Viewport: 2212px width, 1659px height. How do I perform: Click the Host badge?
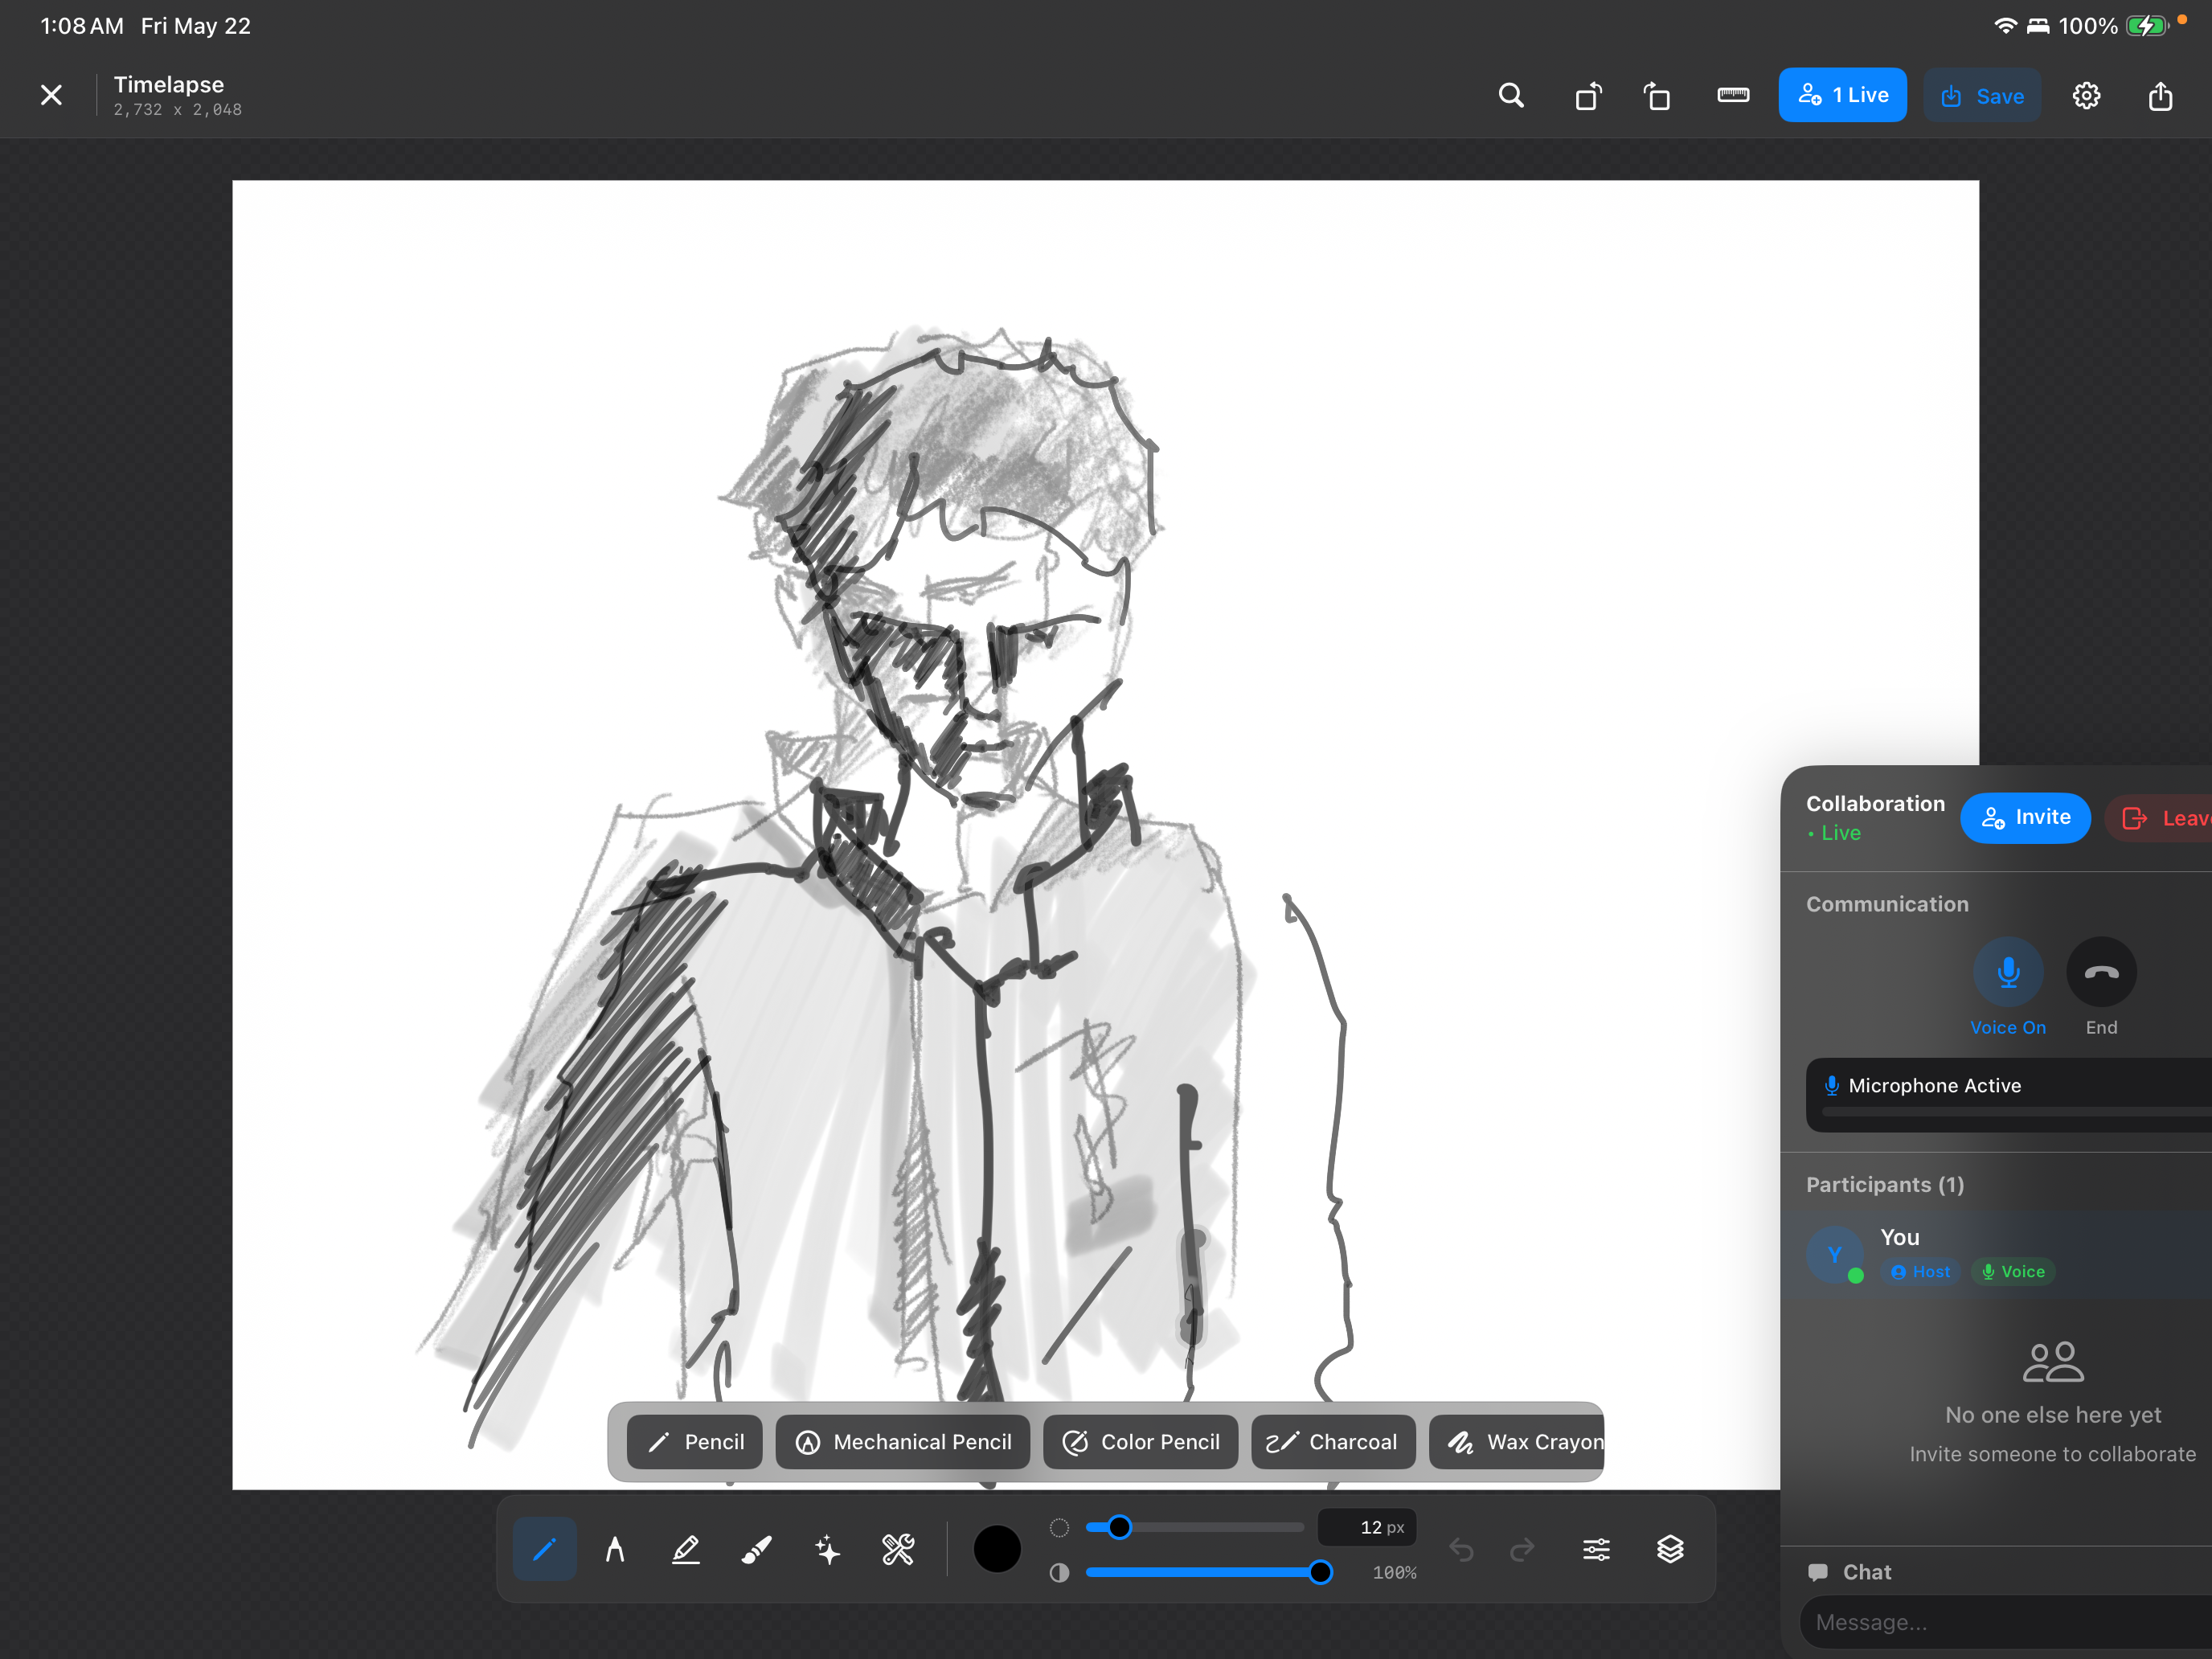1920,1272
